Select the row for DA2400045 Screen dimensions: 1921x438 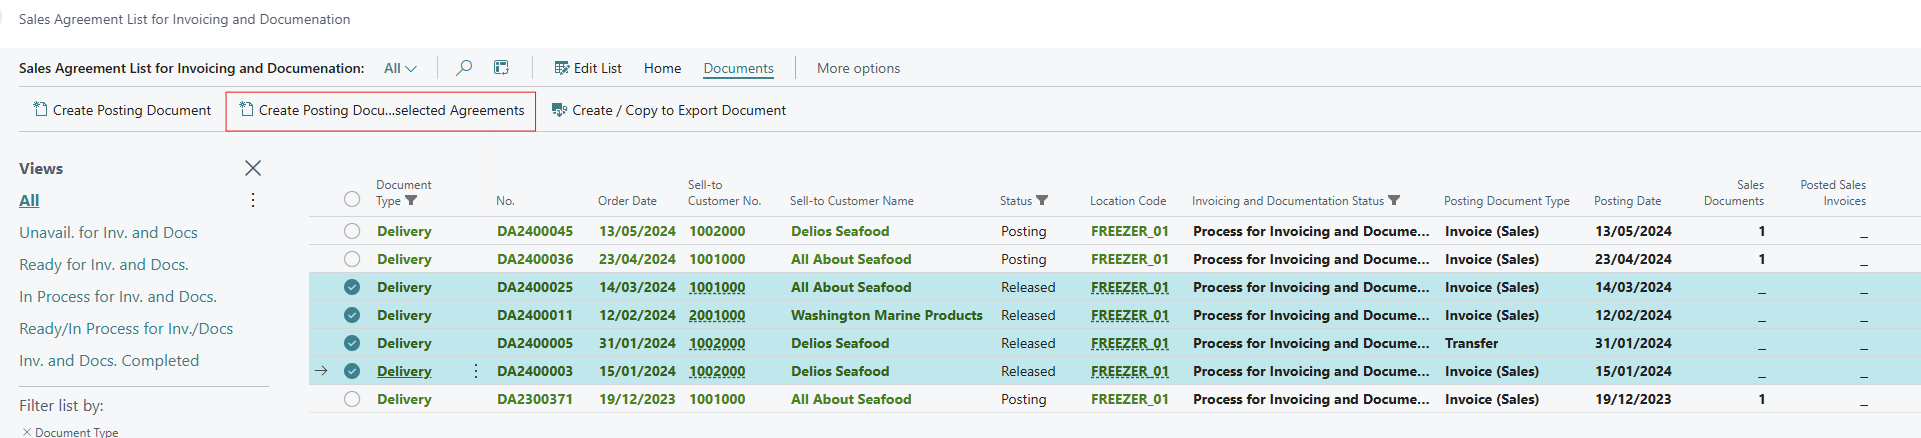(x=352, y=231)
